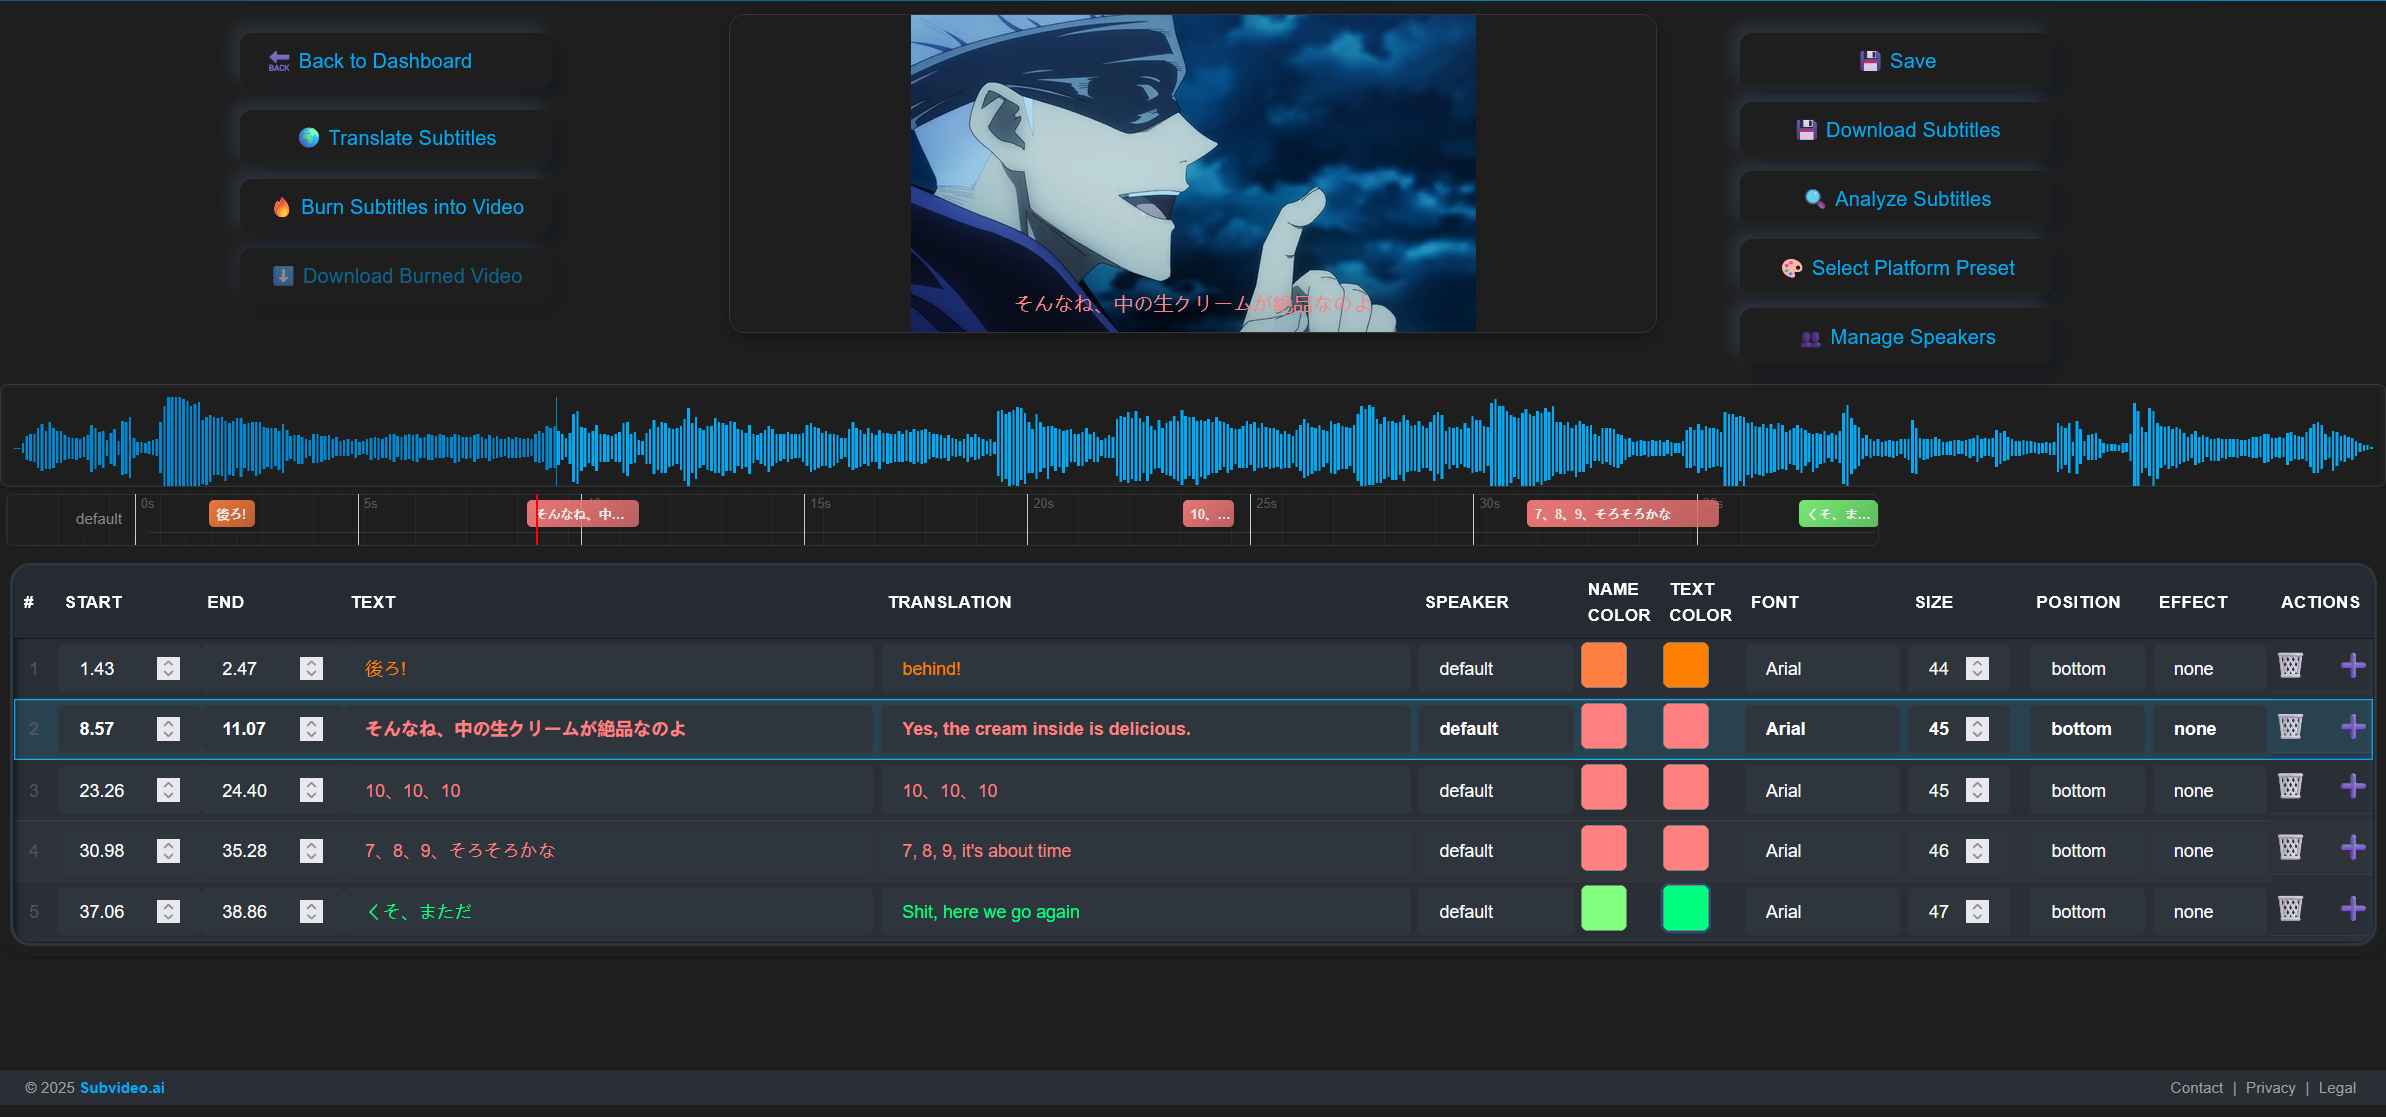2386x1117 pixels.
Task: Open effect dropdown for row 4
Action: point(2209,851)
